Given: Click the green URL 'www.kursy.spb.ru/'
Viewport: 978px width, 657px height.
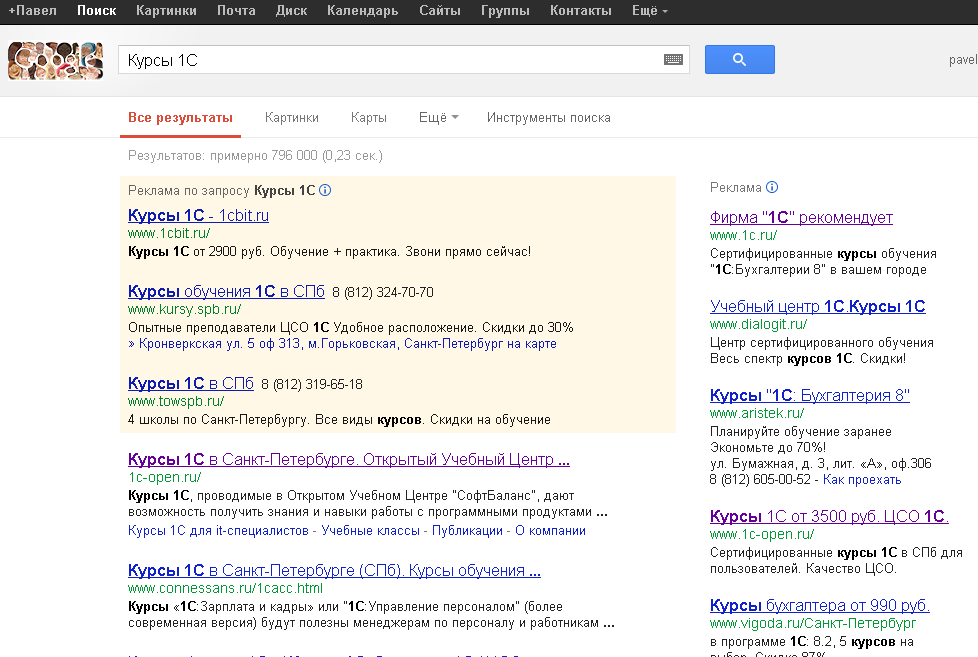Looking at the screenshot, I should 185,309.
